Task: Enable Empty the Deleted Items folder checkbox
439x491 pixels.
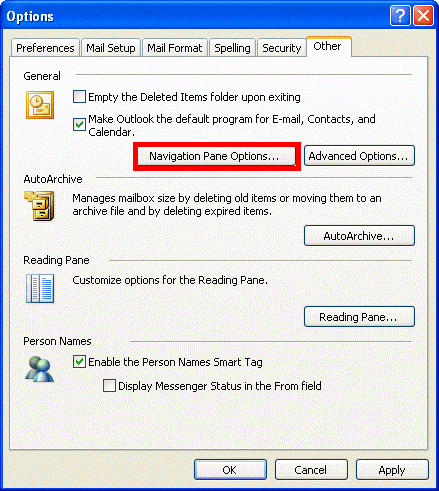Action: coord(79,97)
